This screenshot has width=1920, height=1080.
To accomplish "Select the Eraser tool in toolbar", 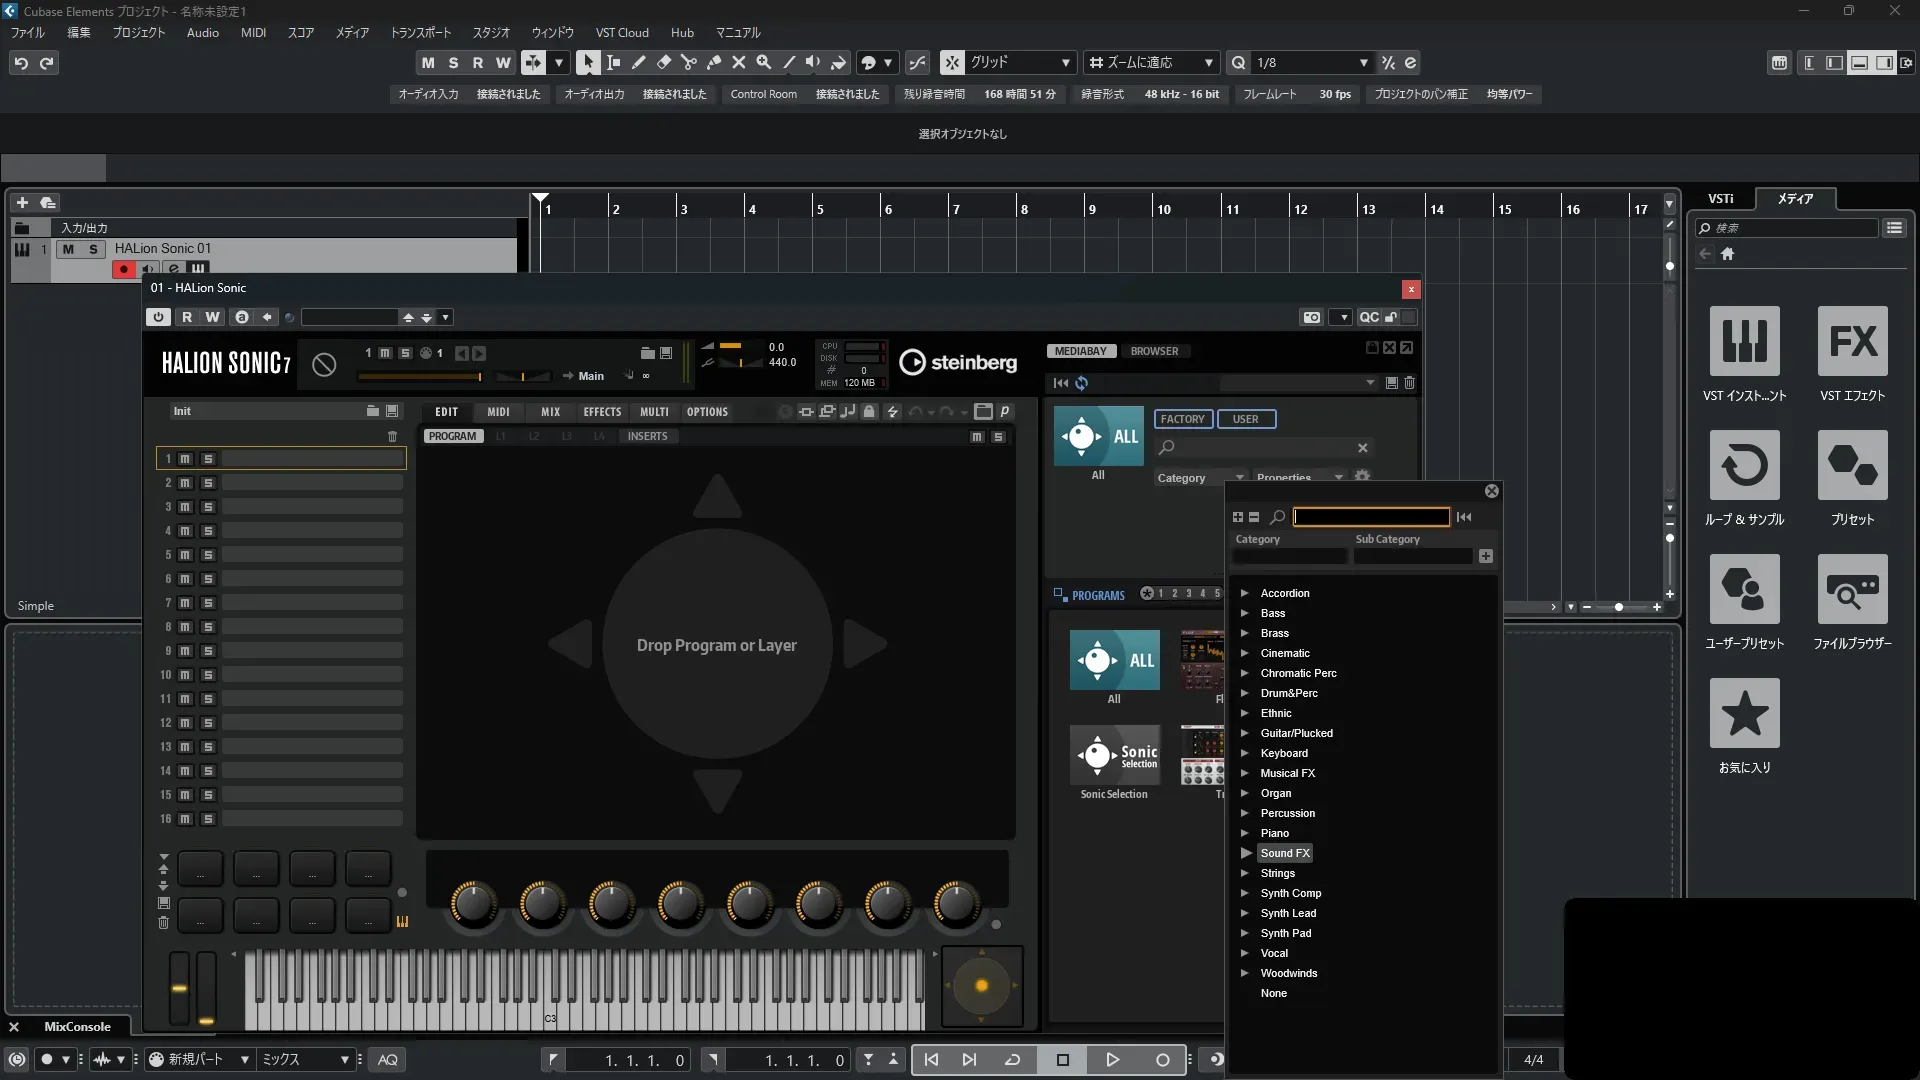I will (663, 62).
